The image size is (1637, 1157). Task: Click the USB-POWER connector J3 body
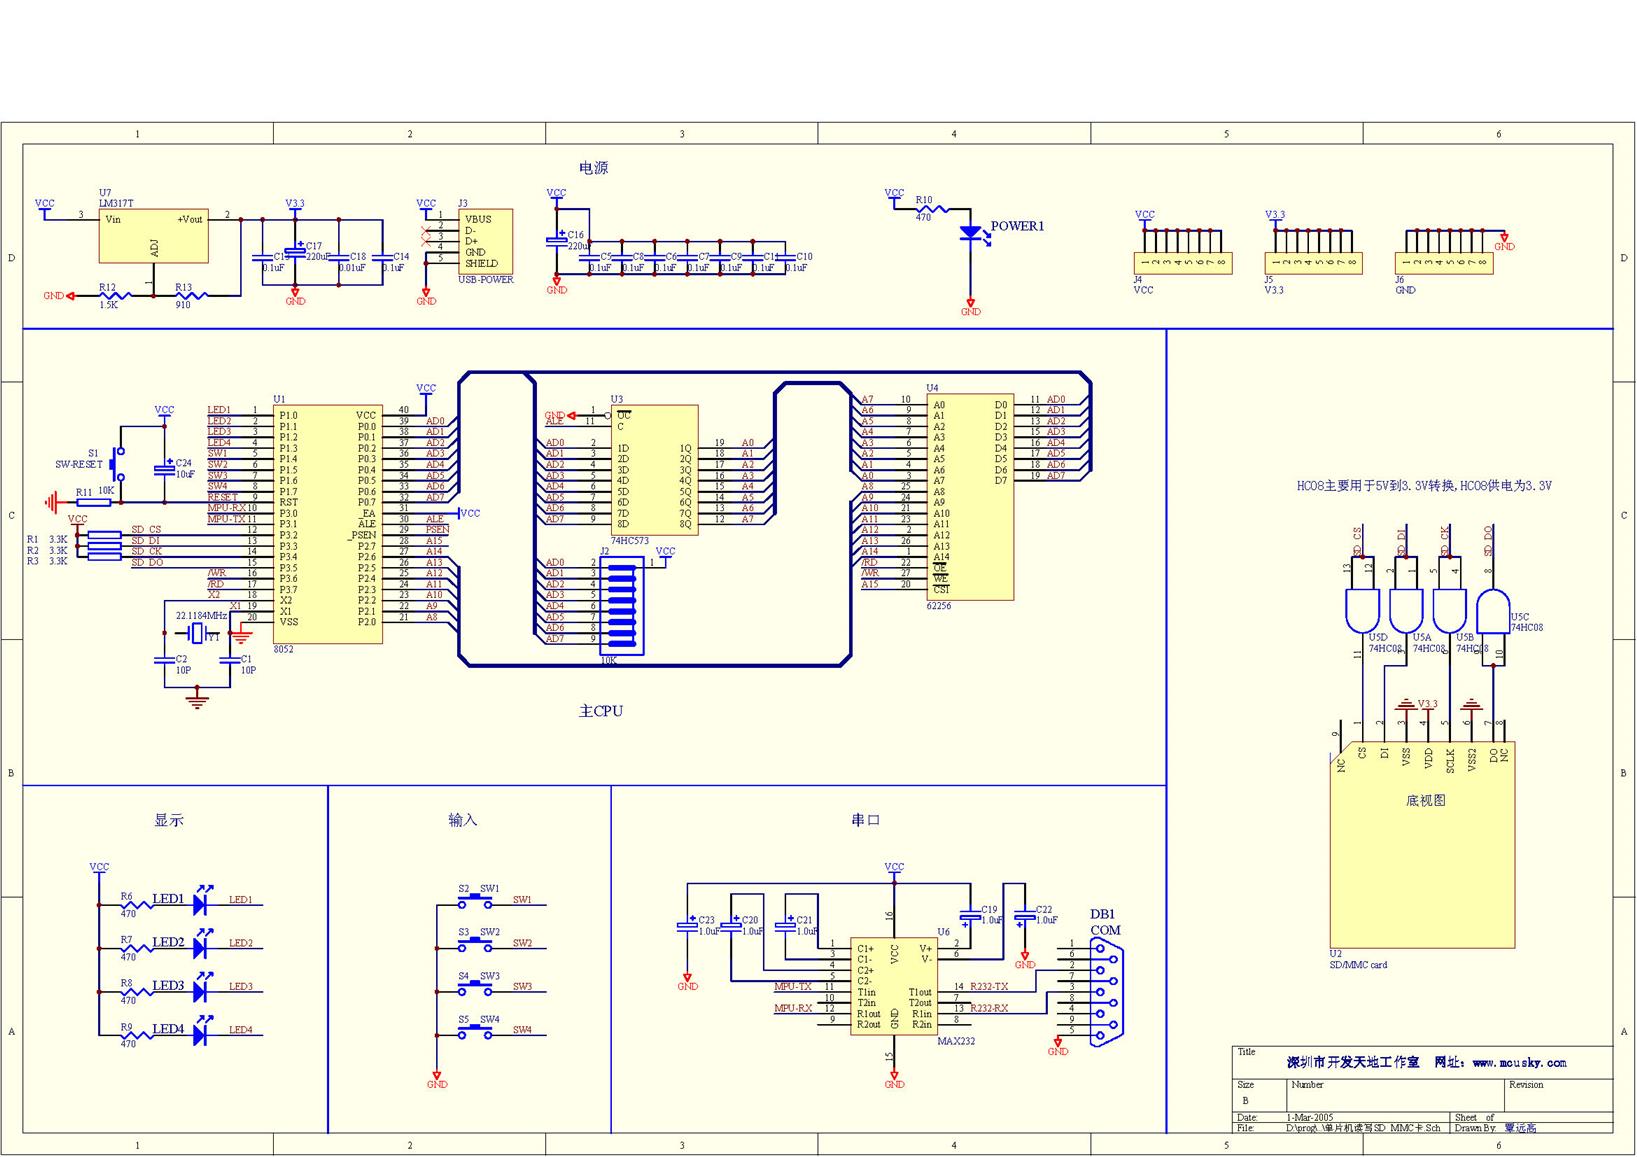pyautogui.click(x=486, y=241)
